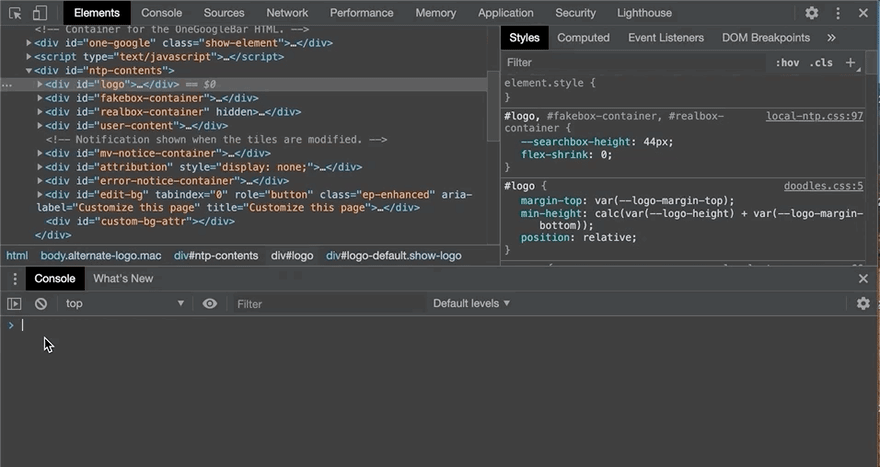Open the Lighthouse tab
Image resolution: width=880 pixels, height=467 pixels.
pyautogui.click(x=644, y=13)
